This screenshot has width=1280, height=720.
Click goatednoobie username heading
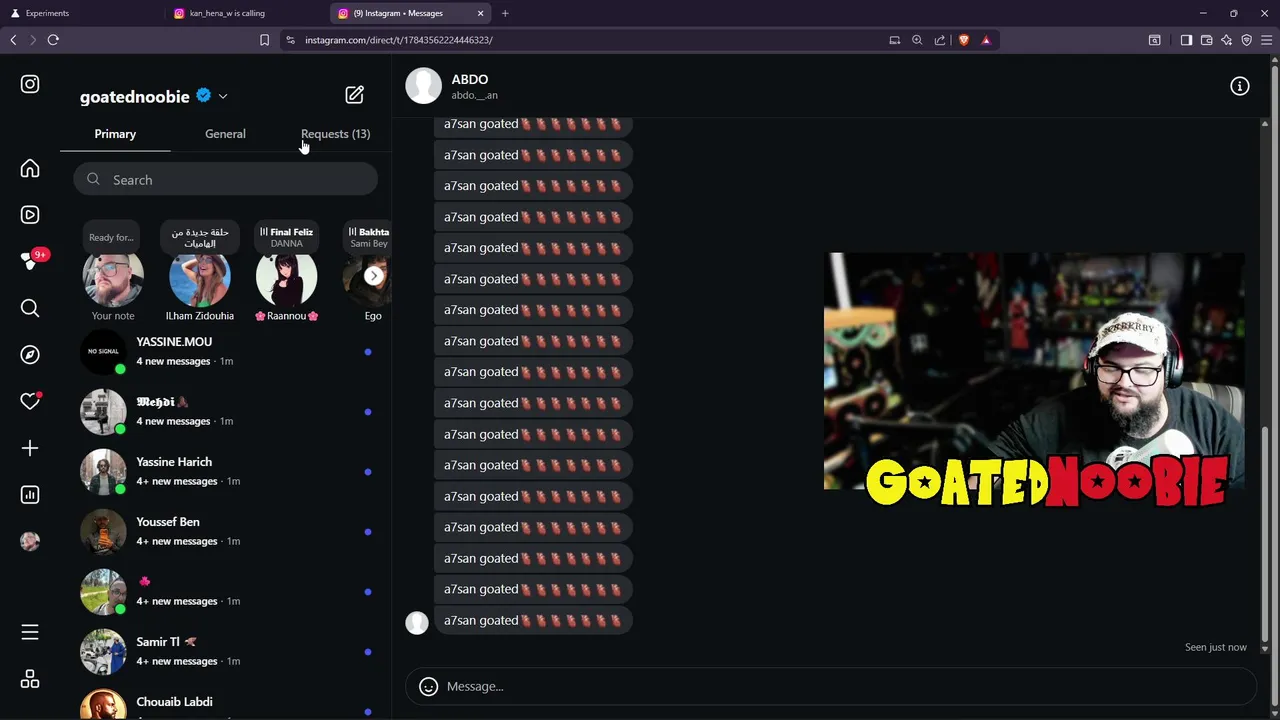click(135, 97)
